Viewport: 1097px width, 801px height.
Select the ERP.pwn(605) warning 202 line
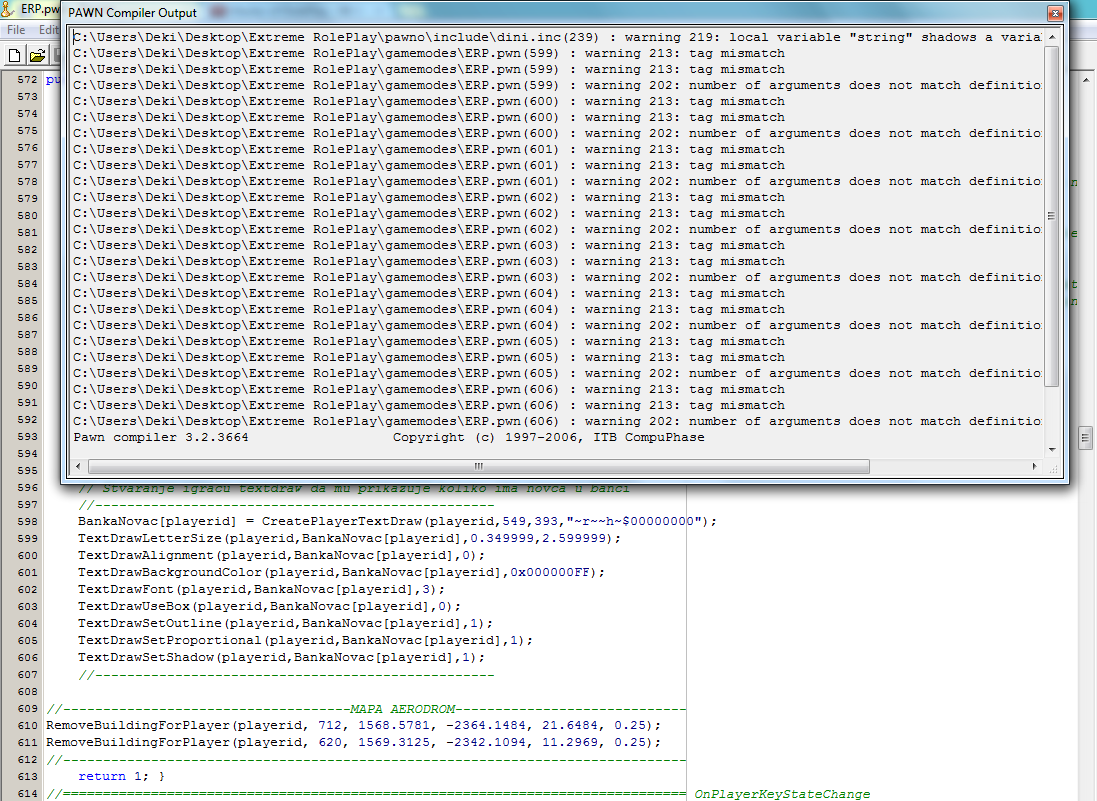[557, 374]
